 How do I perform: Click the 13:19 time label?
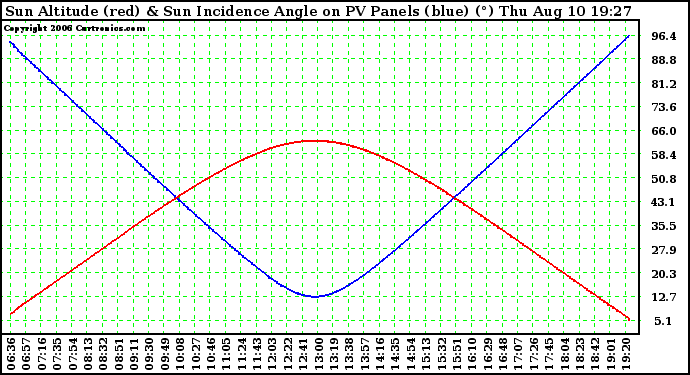(x=334, y=354)
